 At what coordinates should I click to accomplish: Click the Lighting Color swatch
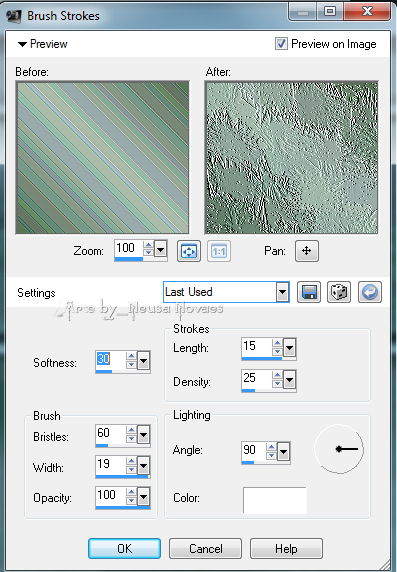(x=275, y=500)
